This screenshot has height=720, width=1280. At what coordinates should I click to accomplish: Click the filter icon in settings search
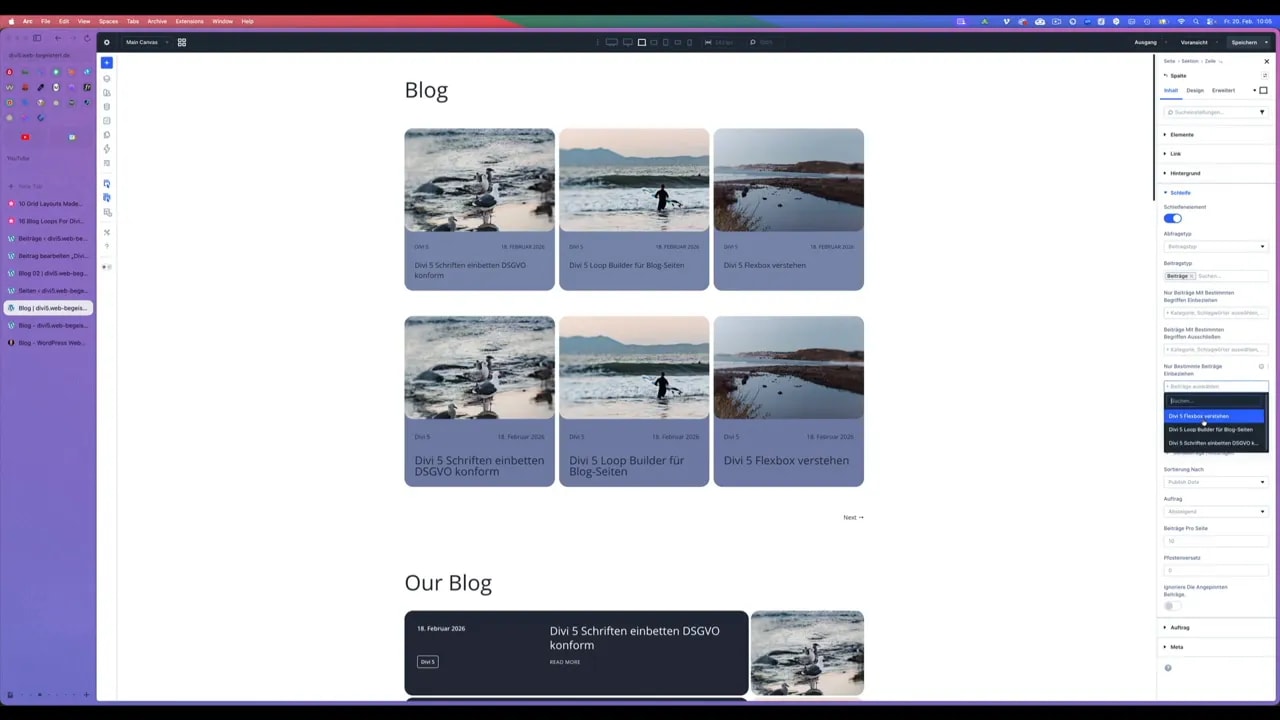(1261, 112)
